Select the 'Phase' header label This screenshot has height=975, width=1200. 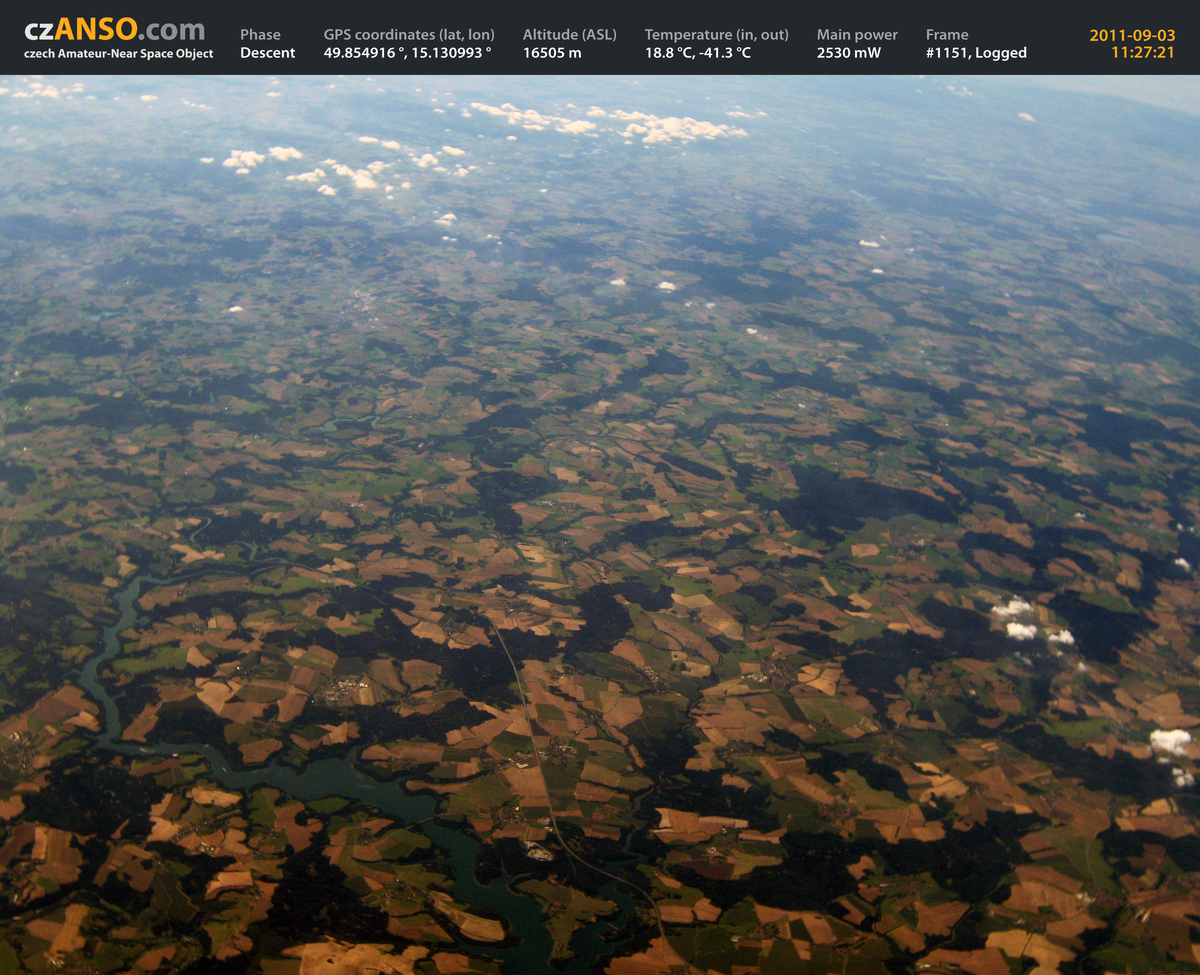[x=260, y=35]
